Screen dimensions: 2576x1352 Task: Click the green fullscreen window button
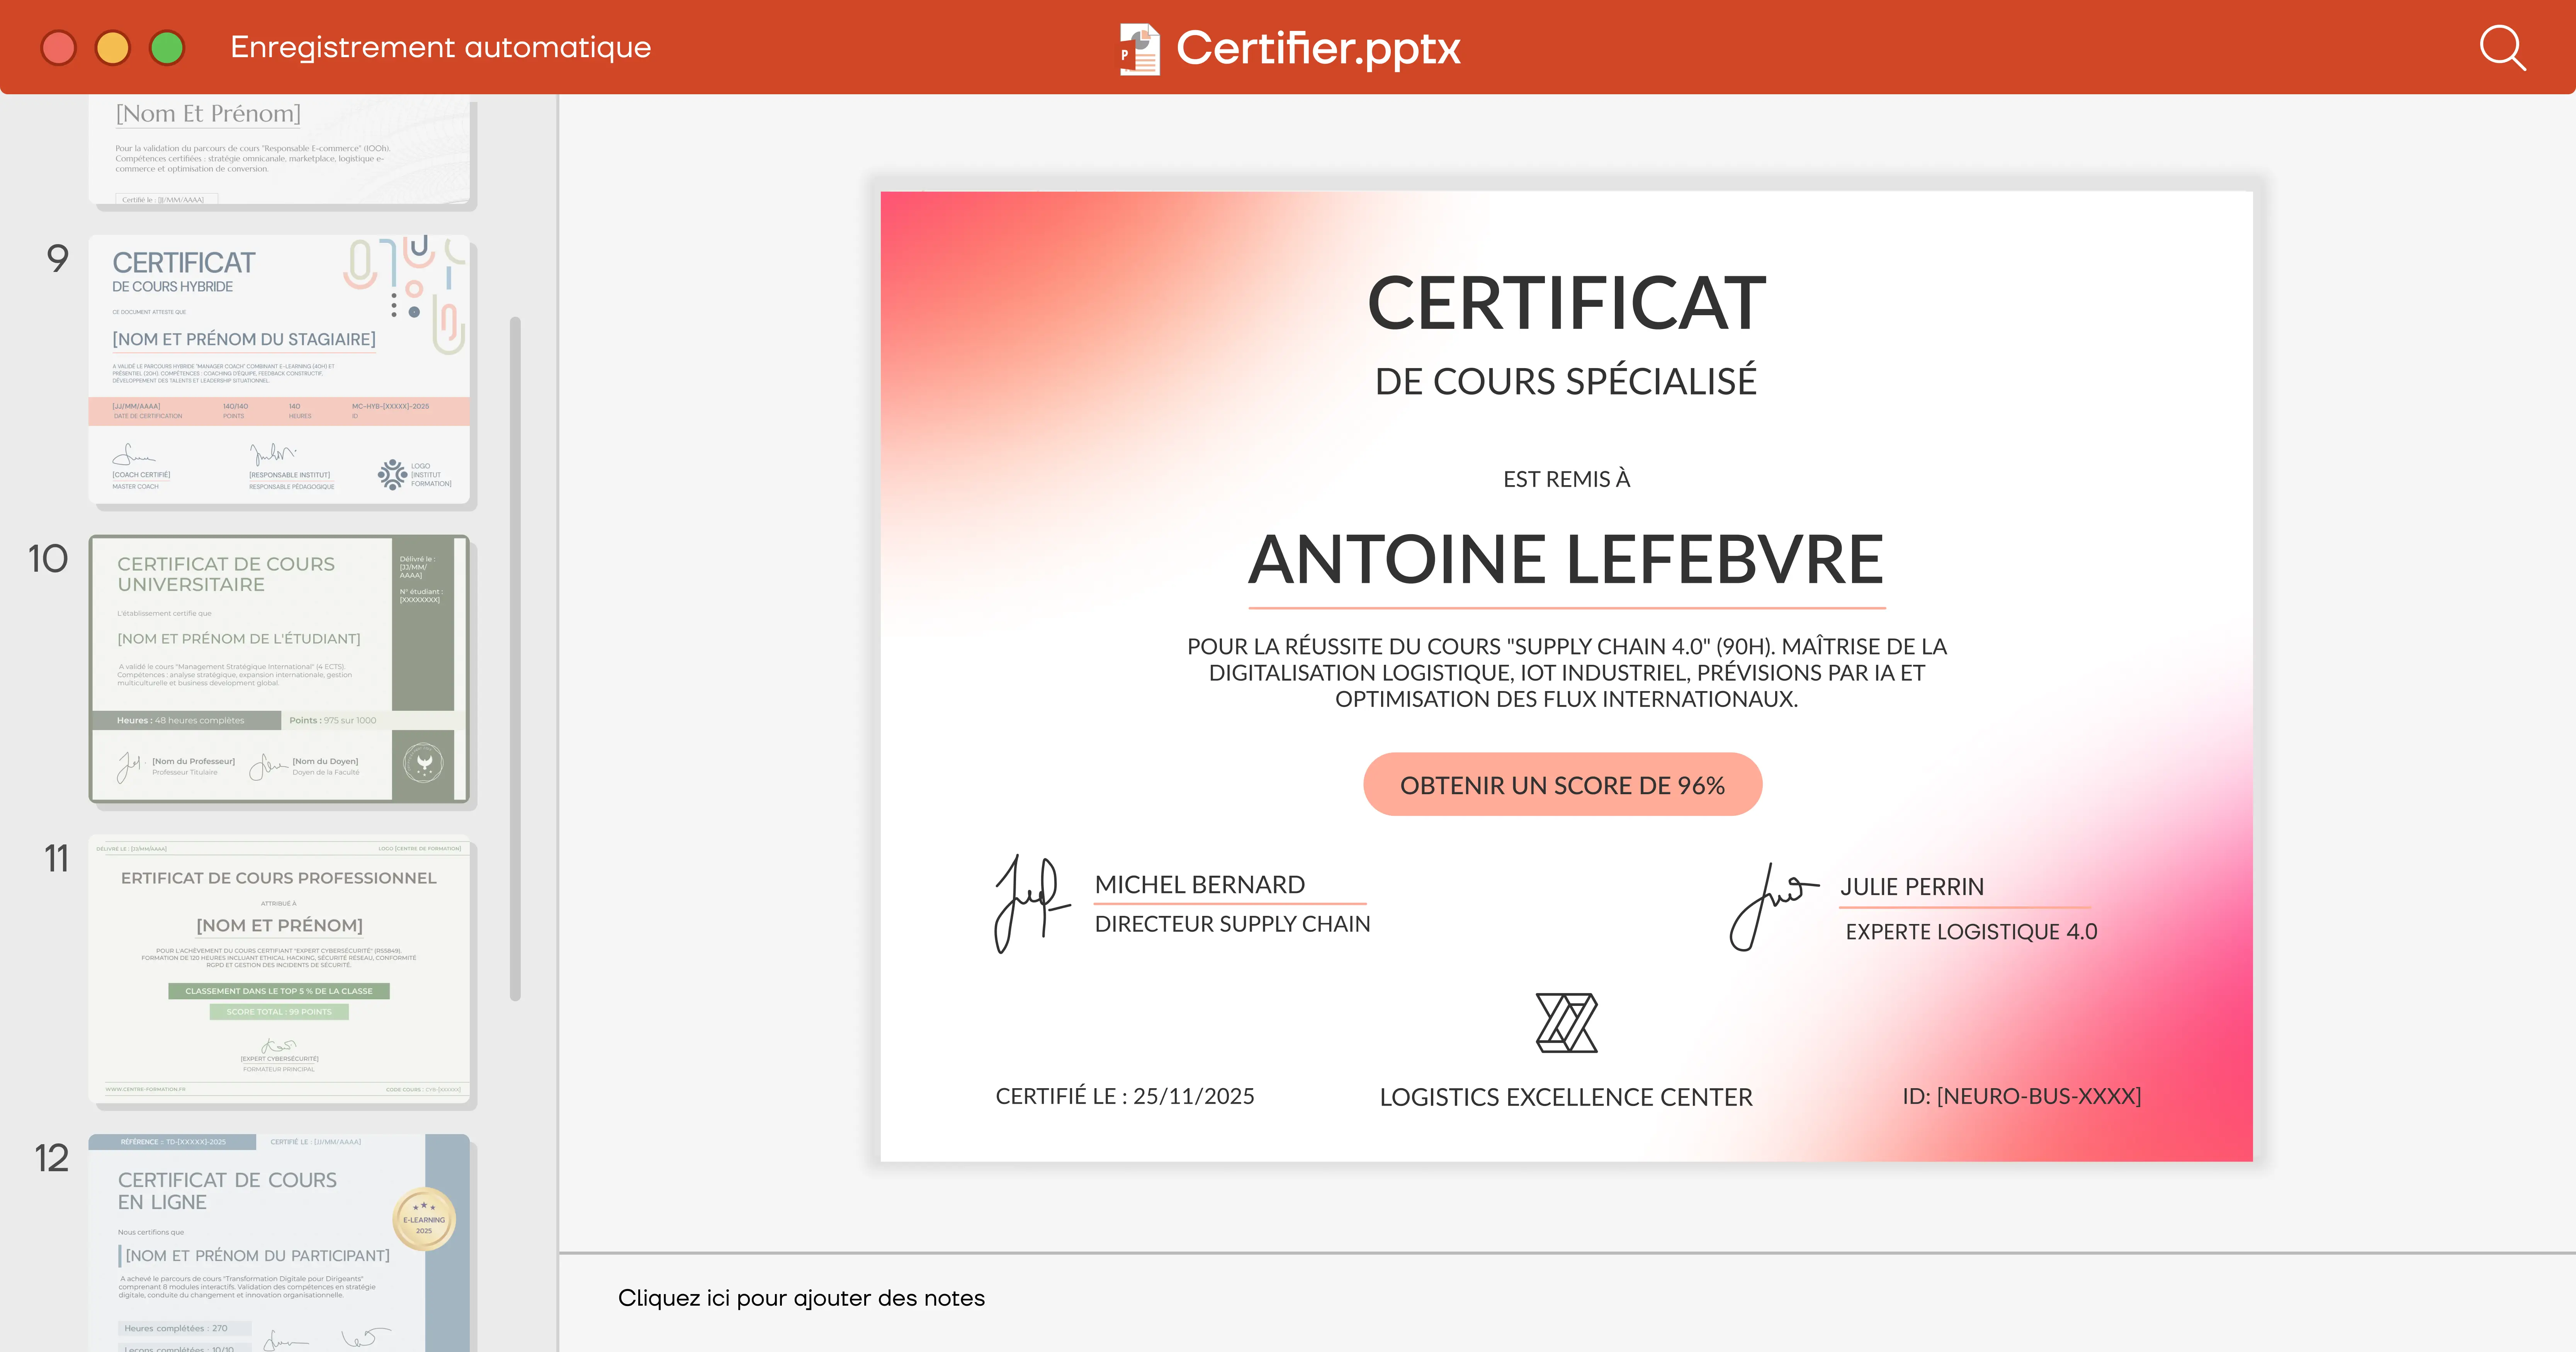pos(167,47)
